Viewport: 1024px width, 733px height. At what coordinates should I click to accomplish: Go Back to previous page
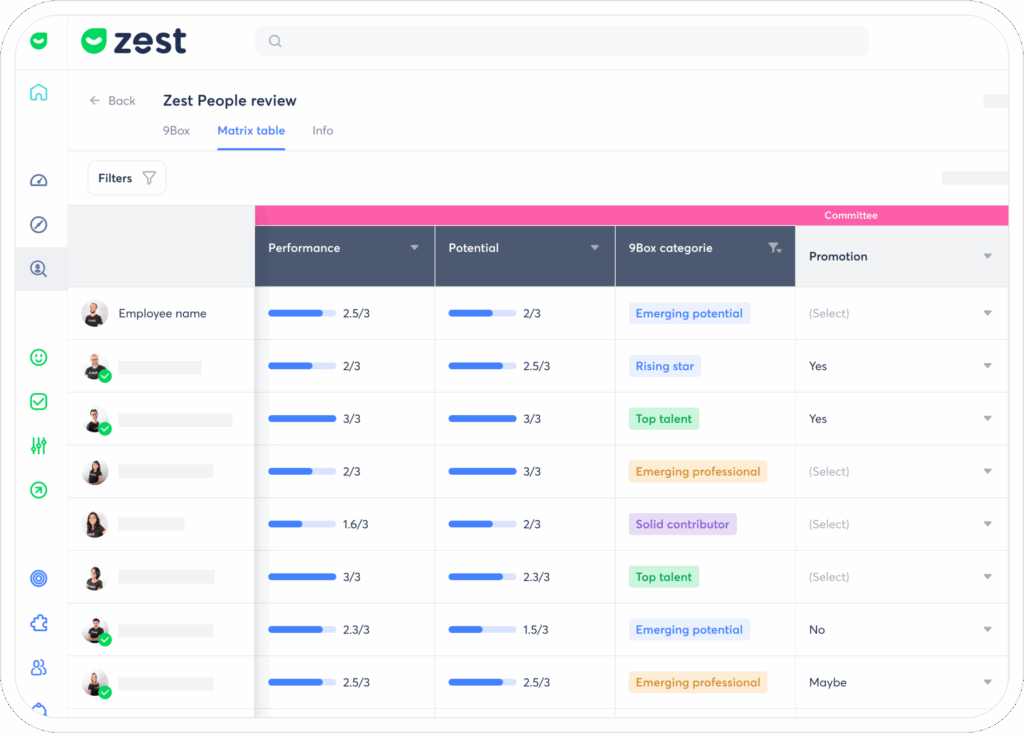[112, 101]
